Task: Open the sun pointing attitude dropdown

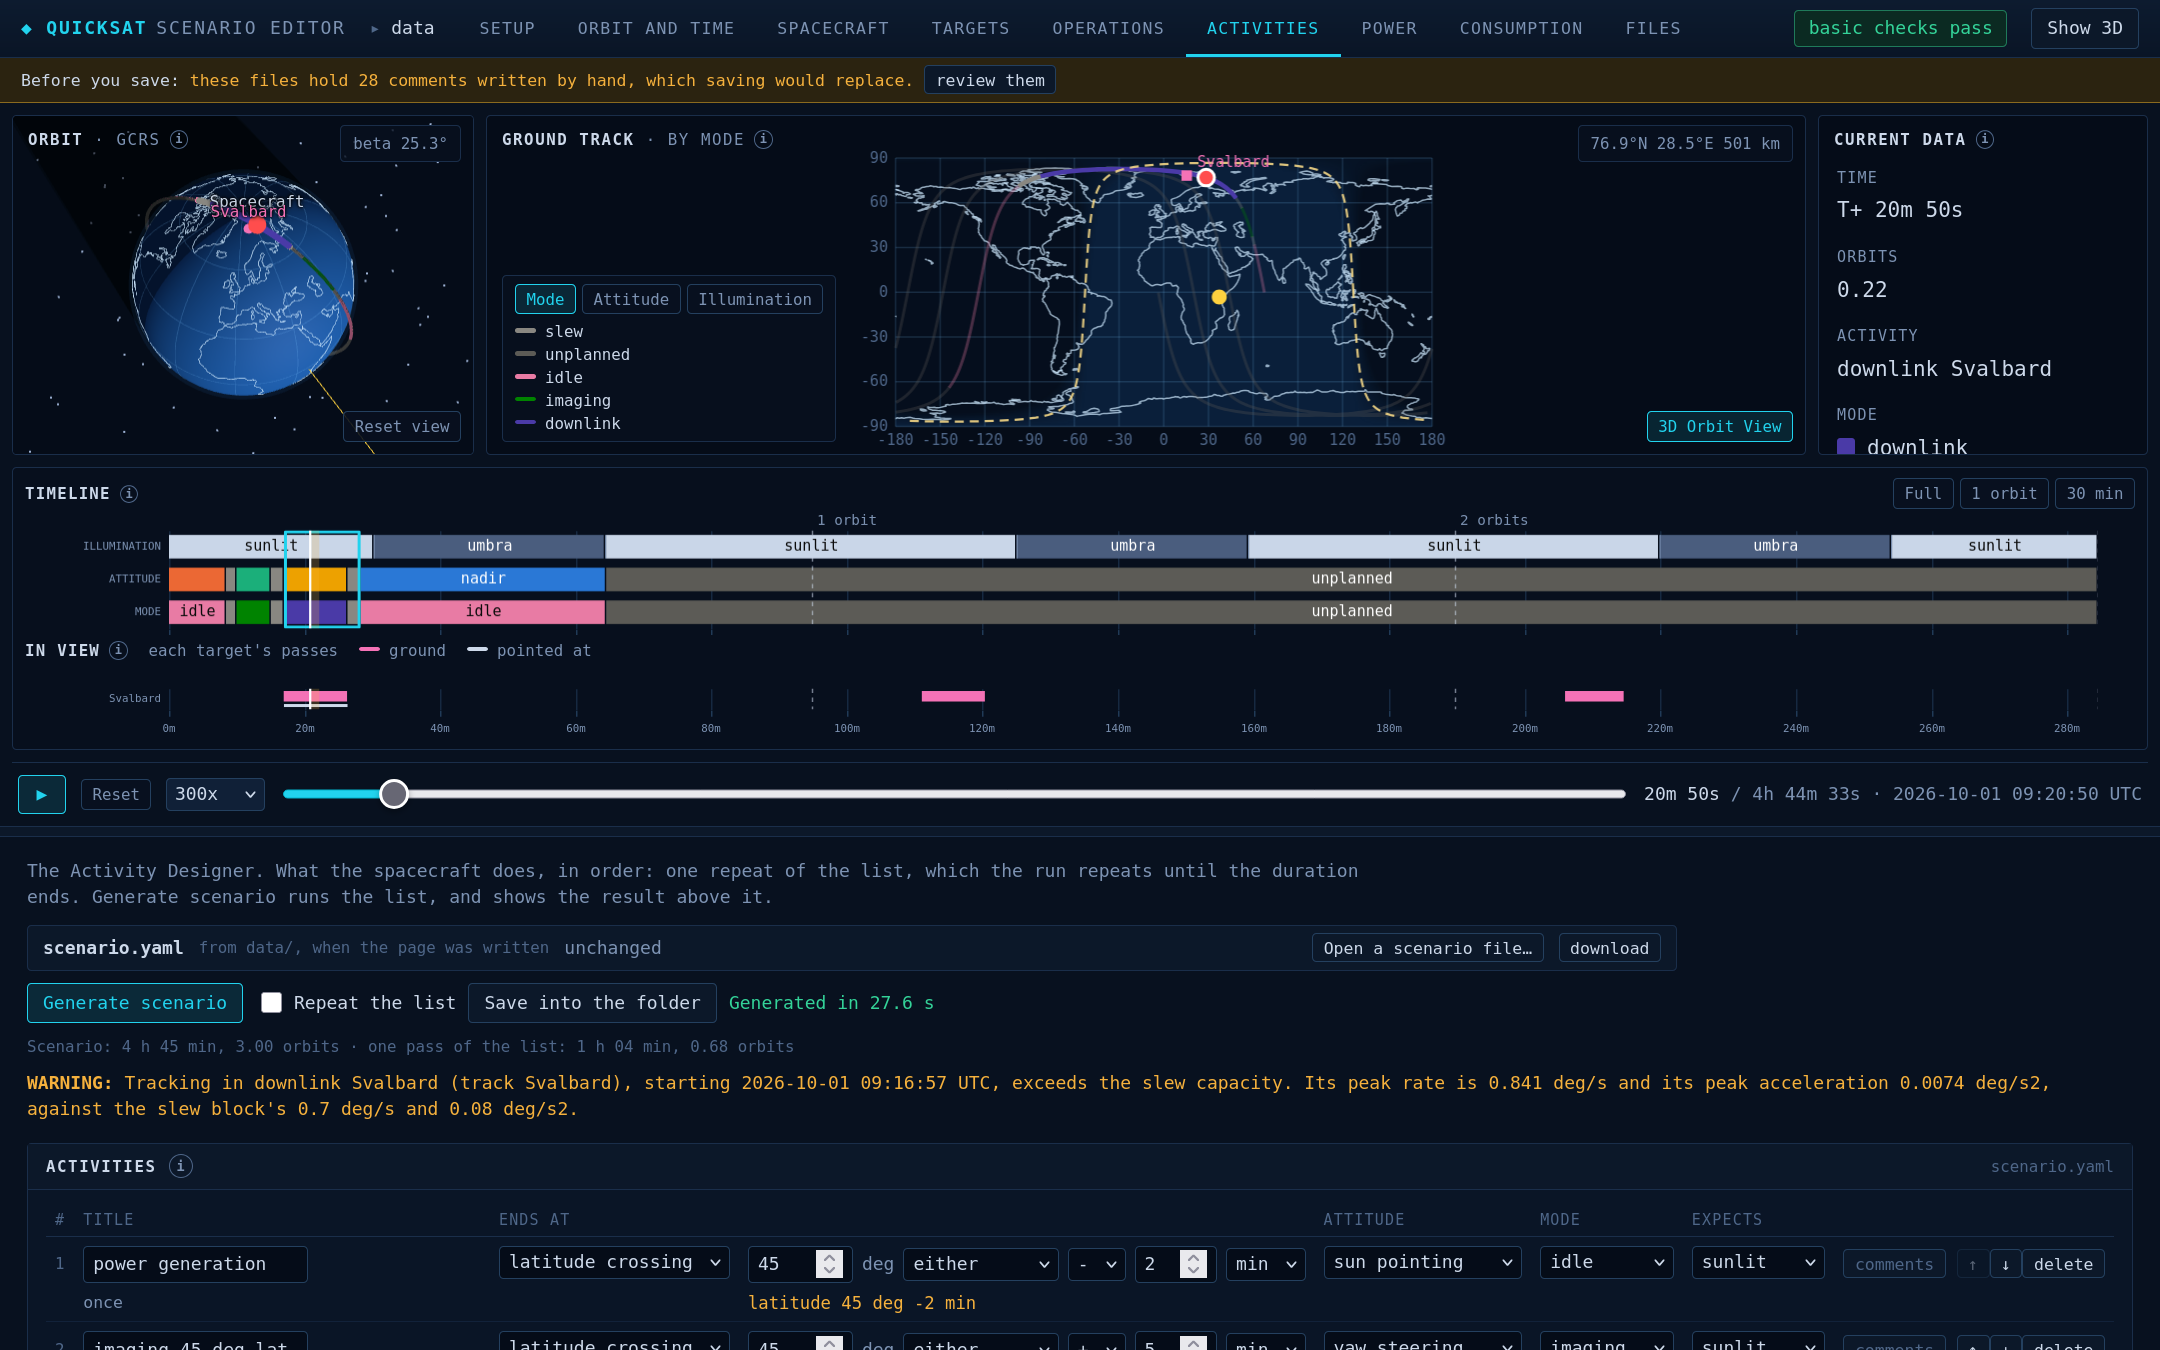Action: [1422, 1263]
